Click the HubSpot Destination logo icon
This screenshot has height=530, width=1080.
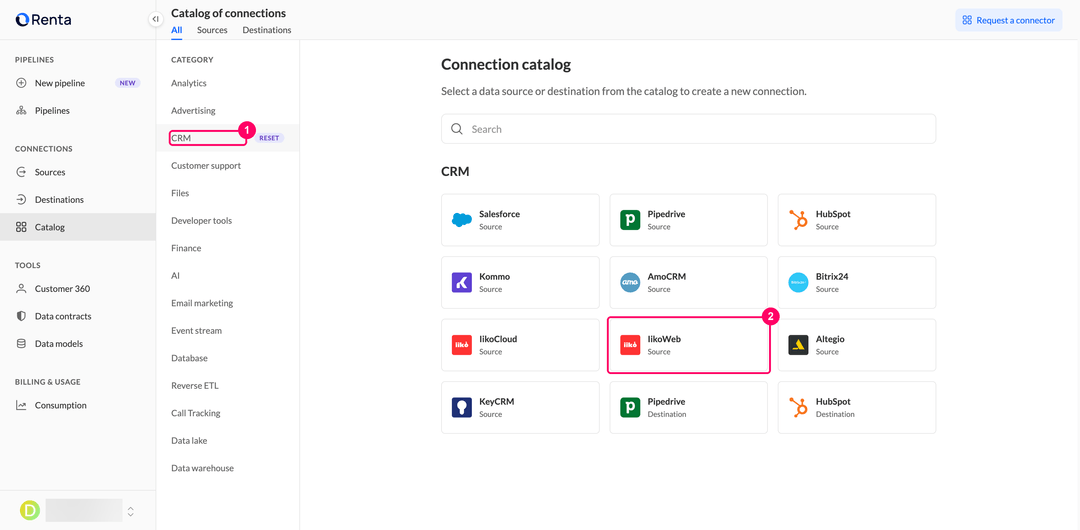coord(798,407)
